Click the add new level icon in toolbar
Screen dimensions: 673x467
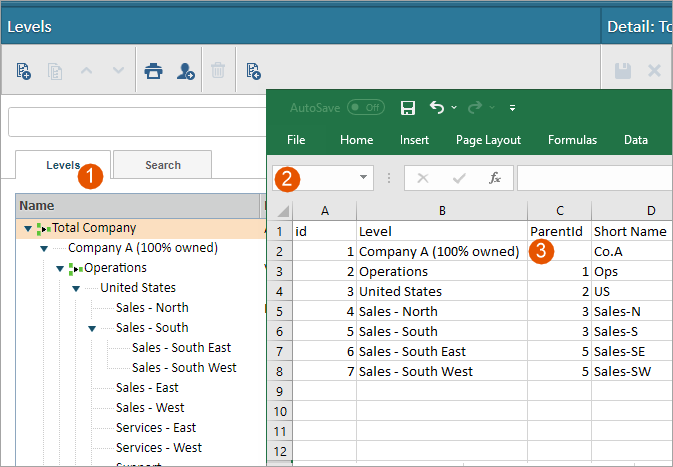24,71
